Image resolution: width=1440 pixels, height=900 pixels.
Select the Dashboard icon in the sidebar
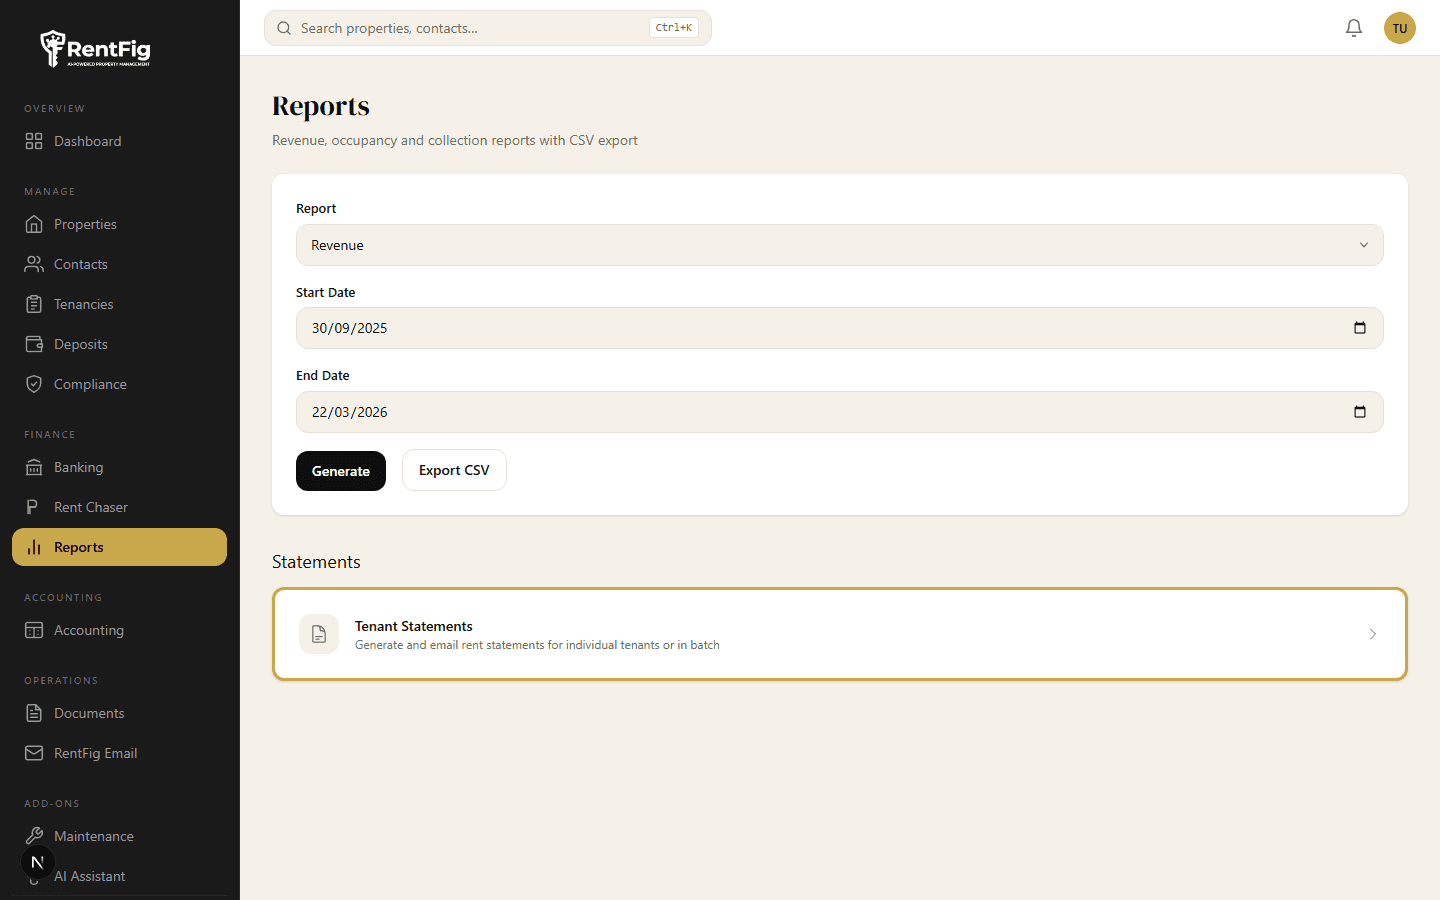(x=33, y=141)
